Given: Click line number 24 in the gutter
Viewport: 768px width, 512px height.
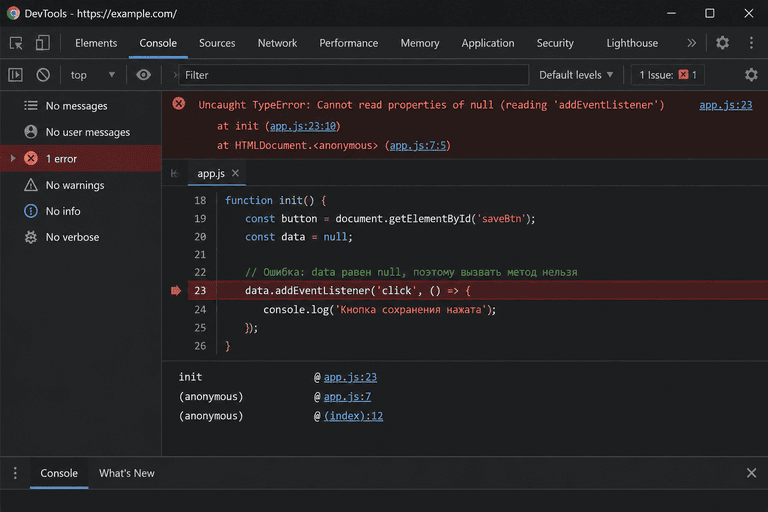Looking at the screenshot, I should point(200,310).
